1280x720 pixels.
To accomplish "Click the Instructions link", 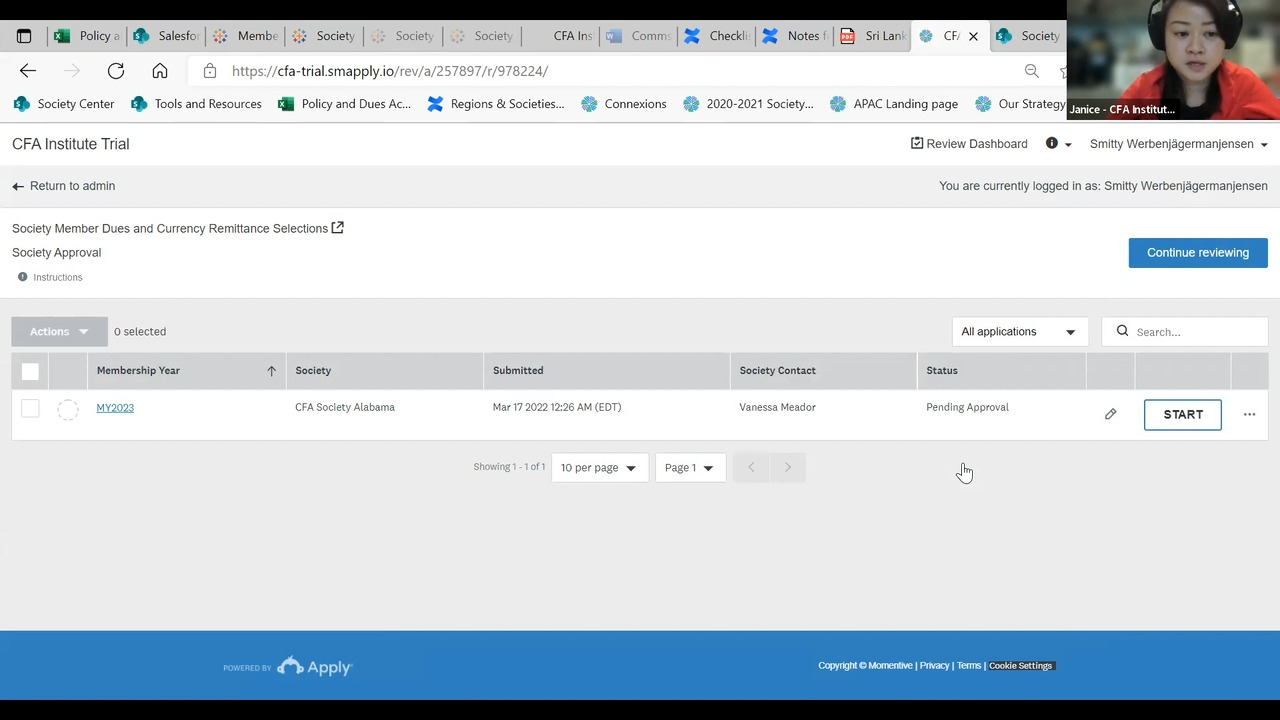I will [x=58, y=277].
